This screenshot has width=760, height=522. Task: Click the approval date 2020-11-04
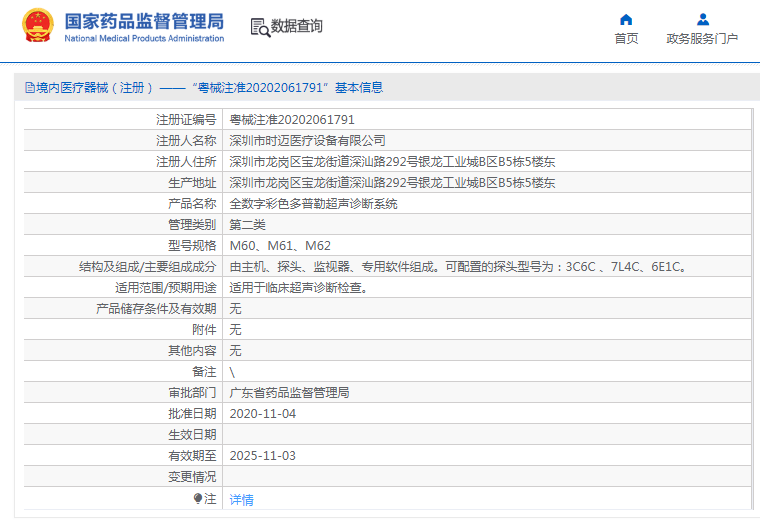262,414
